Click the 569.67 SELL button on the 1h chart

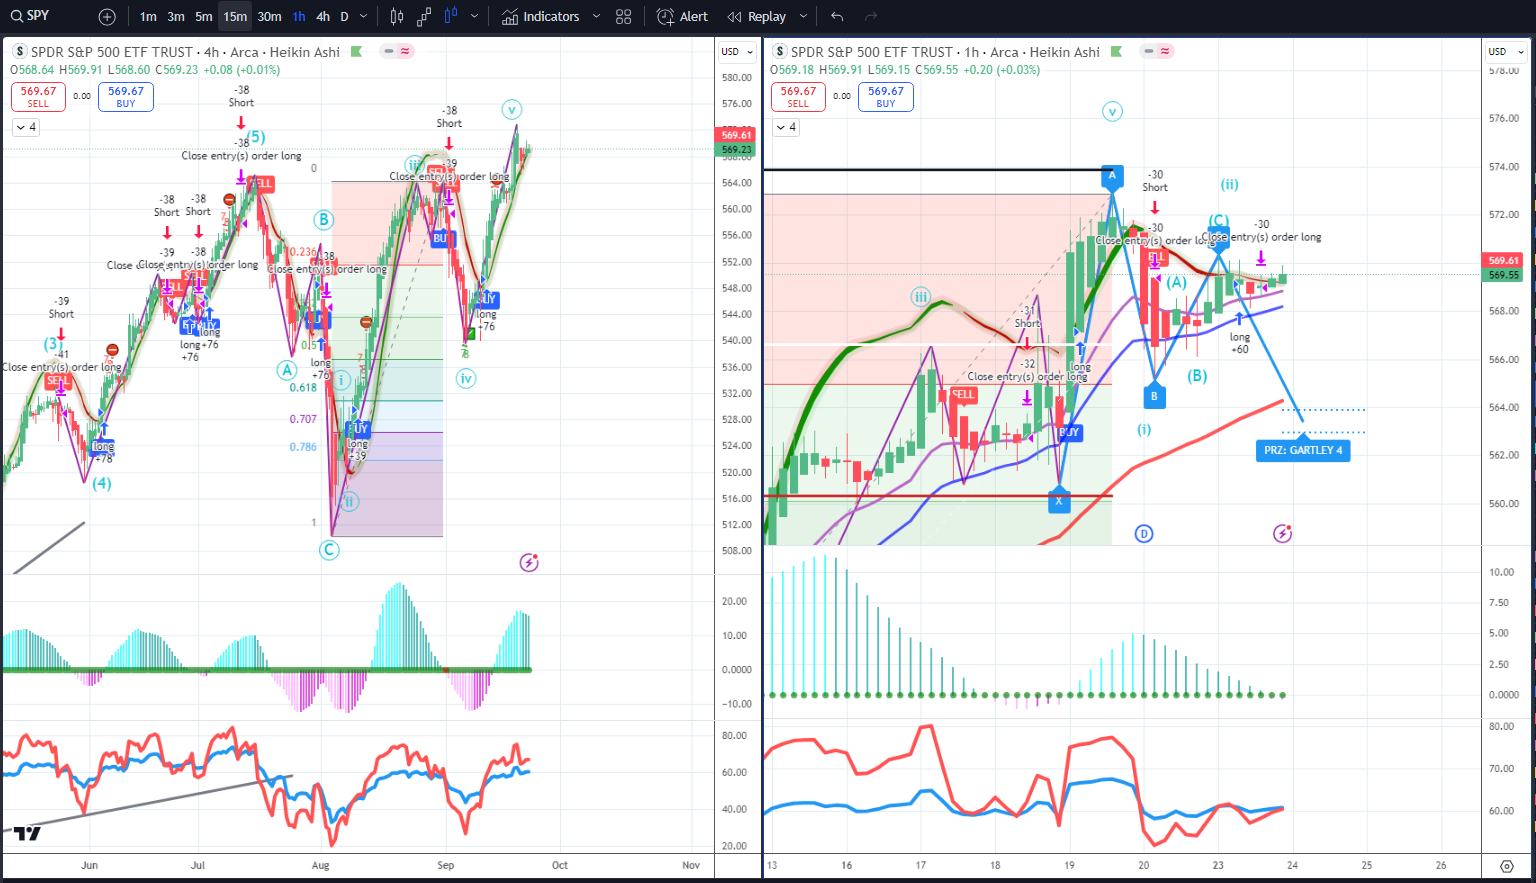(x=798, y=96)
